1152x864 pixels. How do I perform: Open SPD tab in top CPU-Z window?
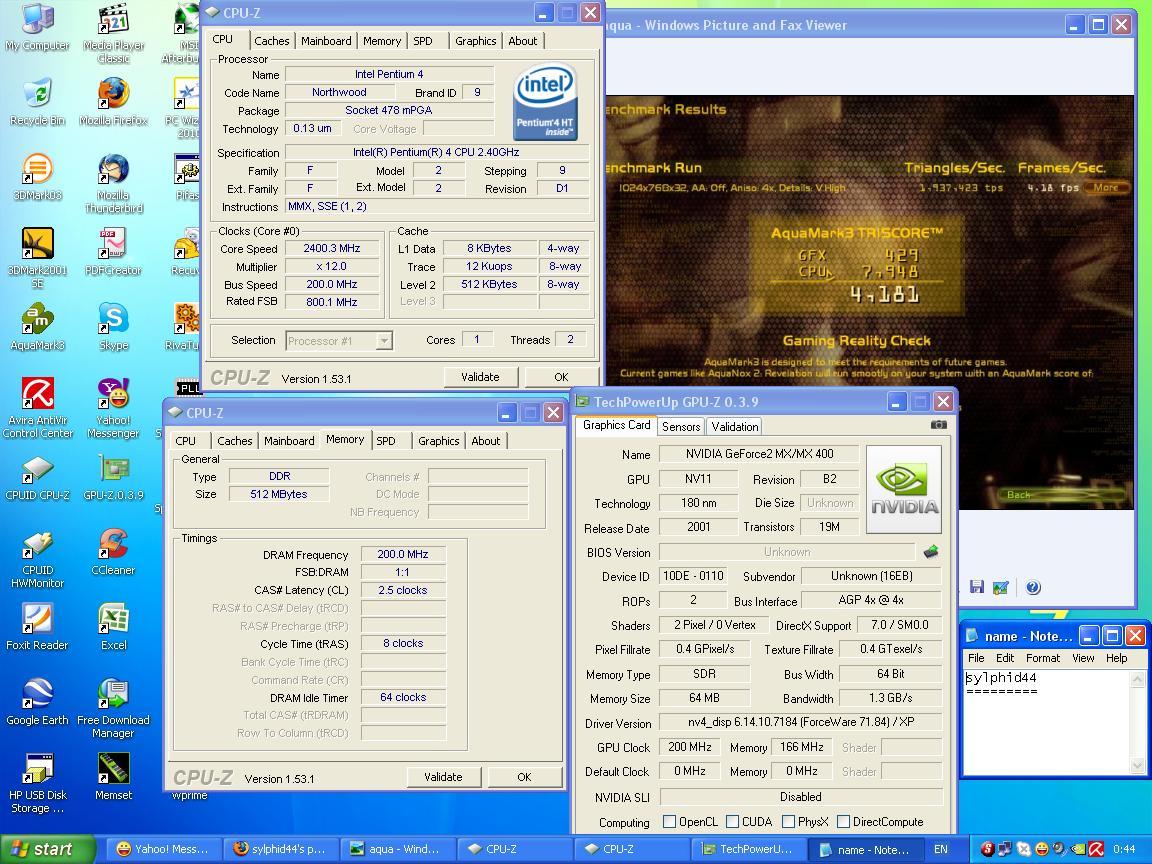[423, 41]
